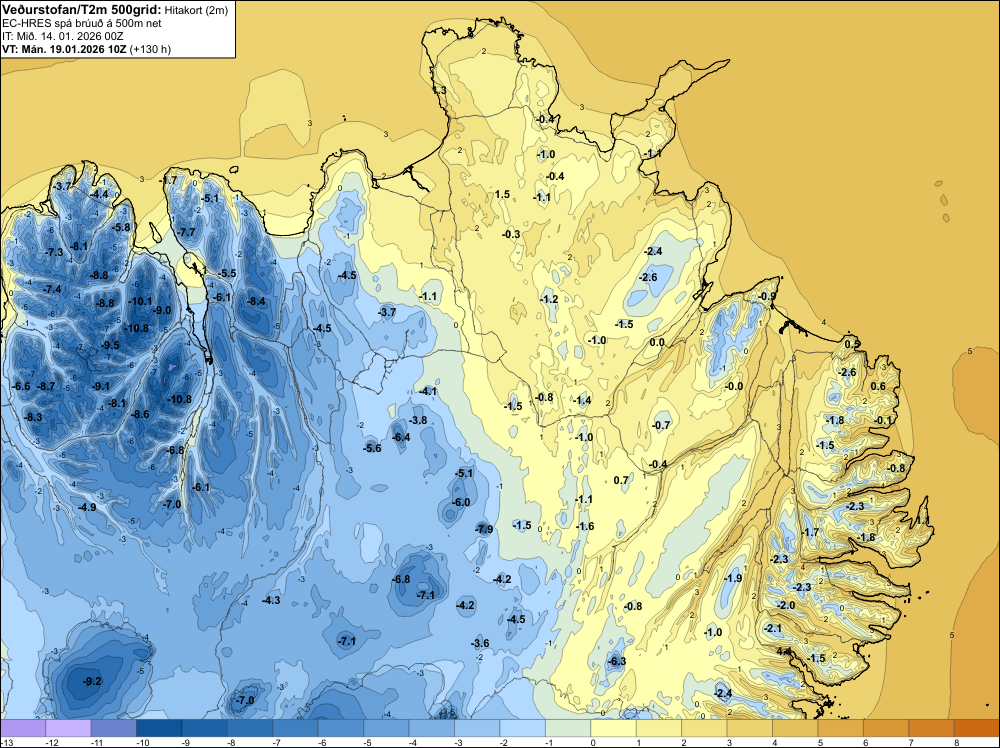The width and height of the screenshot is (1000, 748).
Task: Select the '-7.7' temperature label
Action: pos(186,231)
